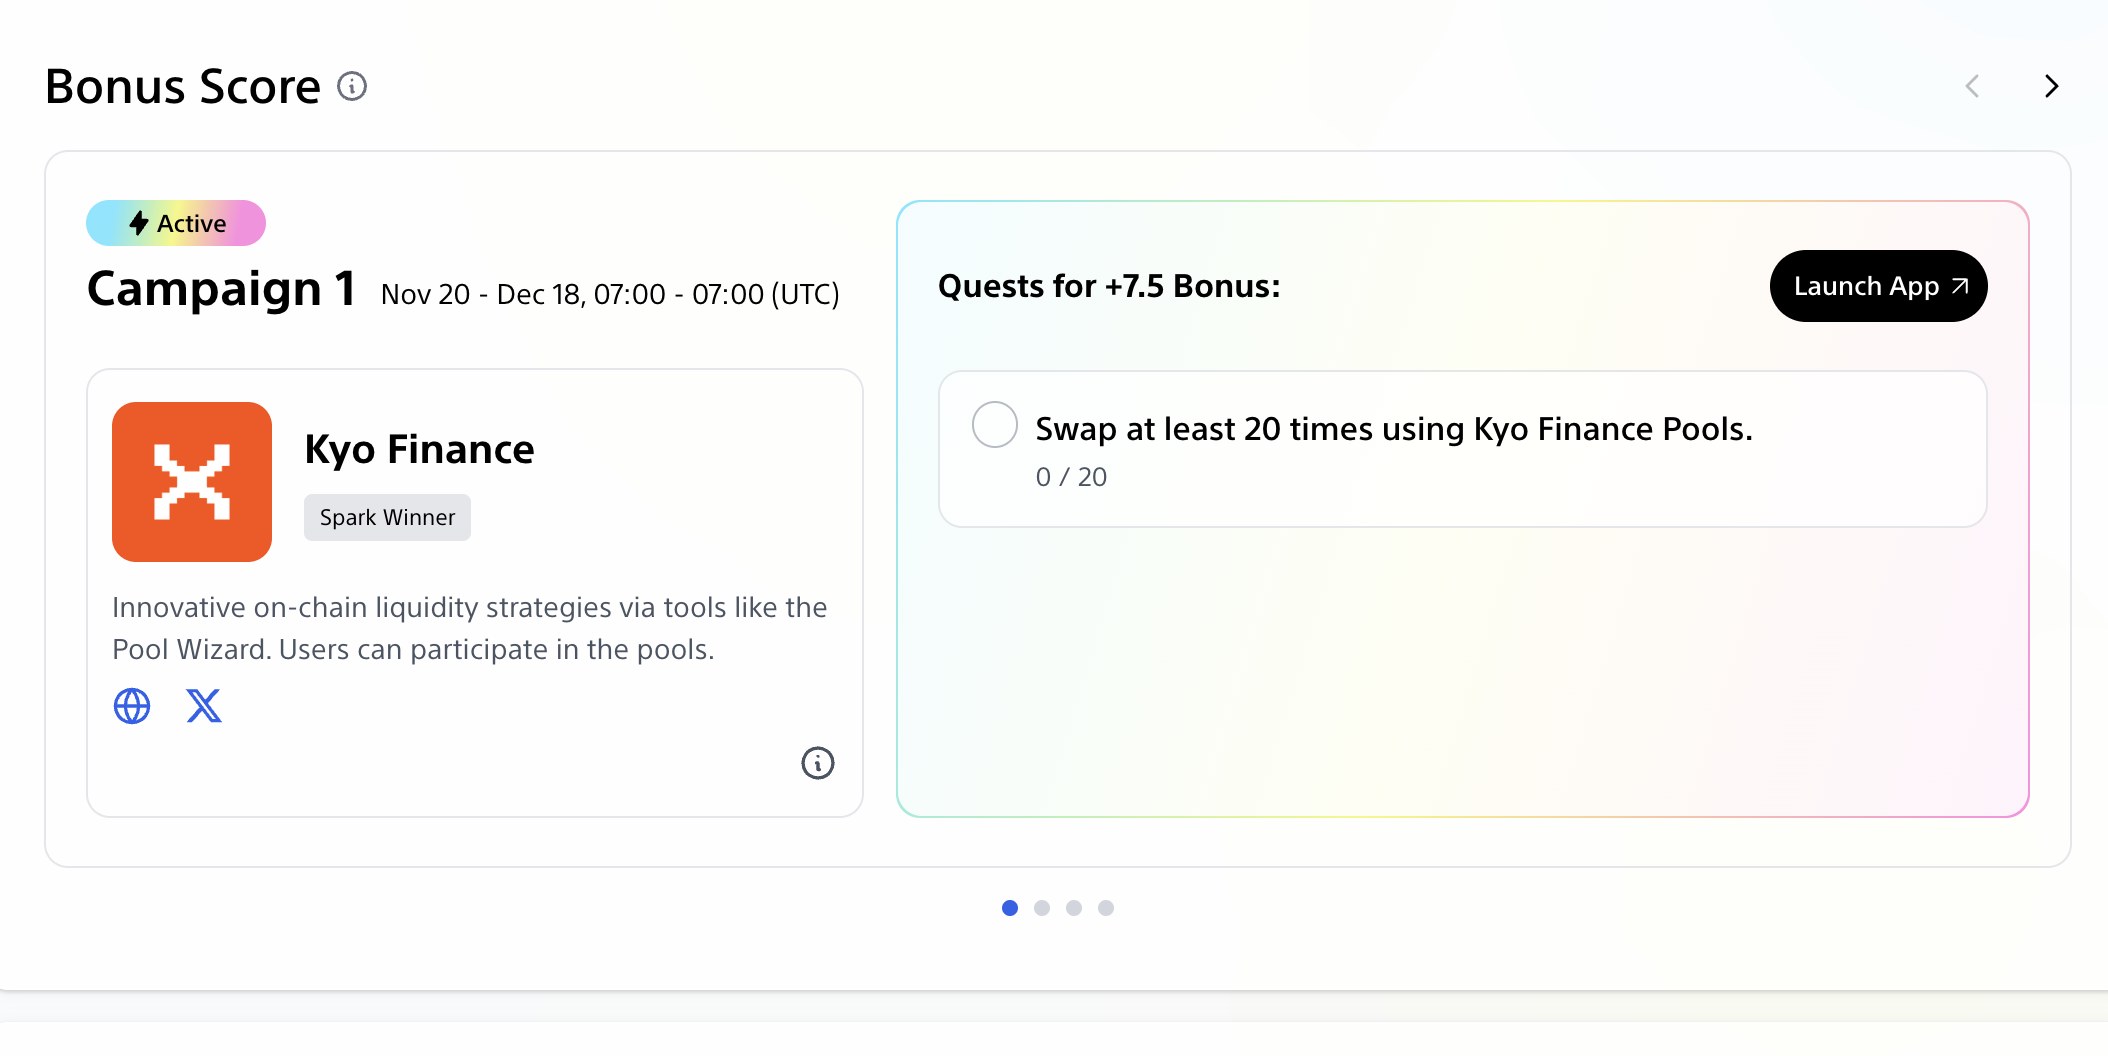Select the first carousel page dot
The height and width of the screenshot is (1056, 2108).
point(1010,908)
